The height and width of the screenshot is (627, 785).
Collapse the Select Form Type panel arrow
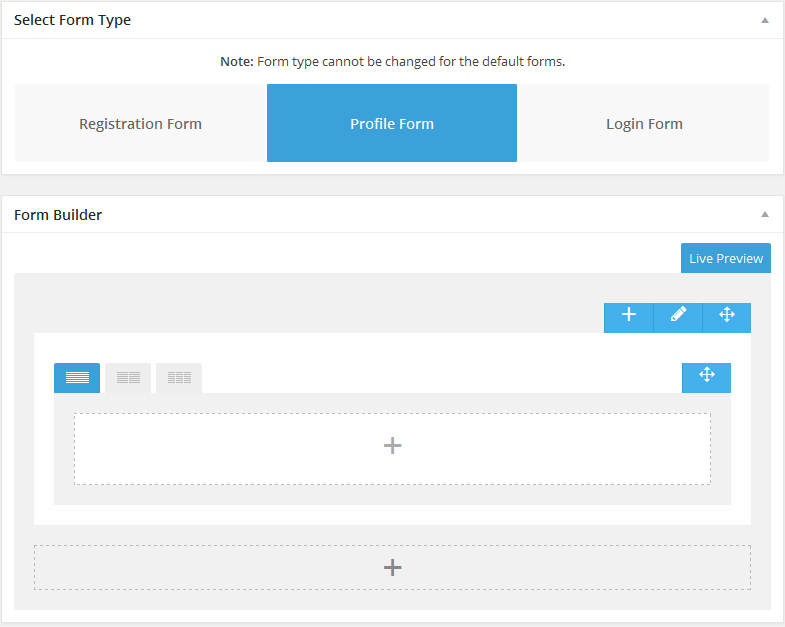click(765, 20)
